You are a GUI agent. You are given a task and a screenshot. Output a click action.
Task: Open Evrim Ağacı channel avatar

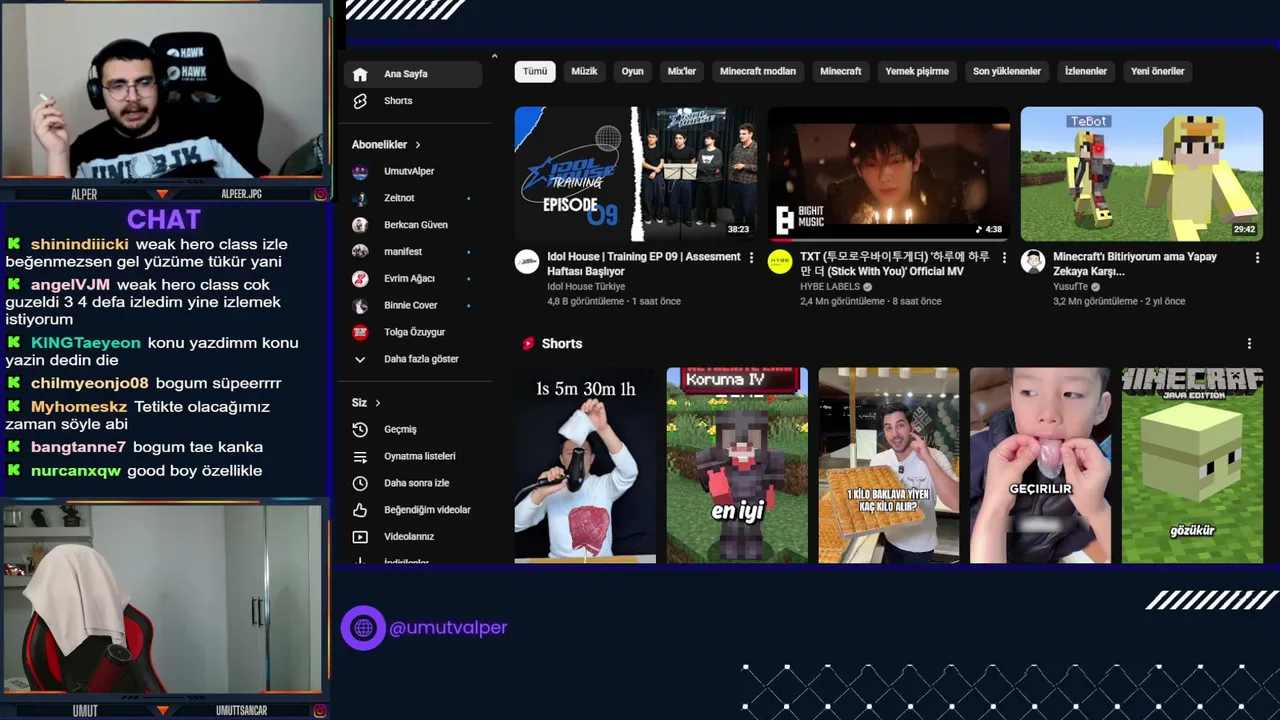click(x=360, y=279)
